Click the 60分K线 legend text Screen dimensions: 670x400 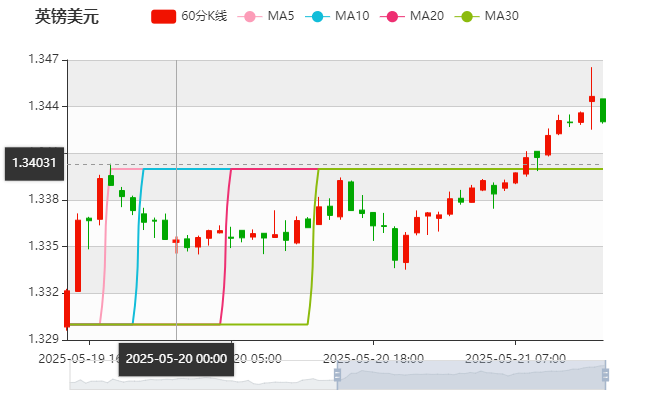tap(204, 16)
